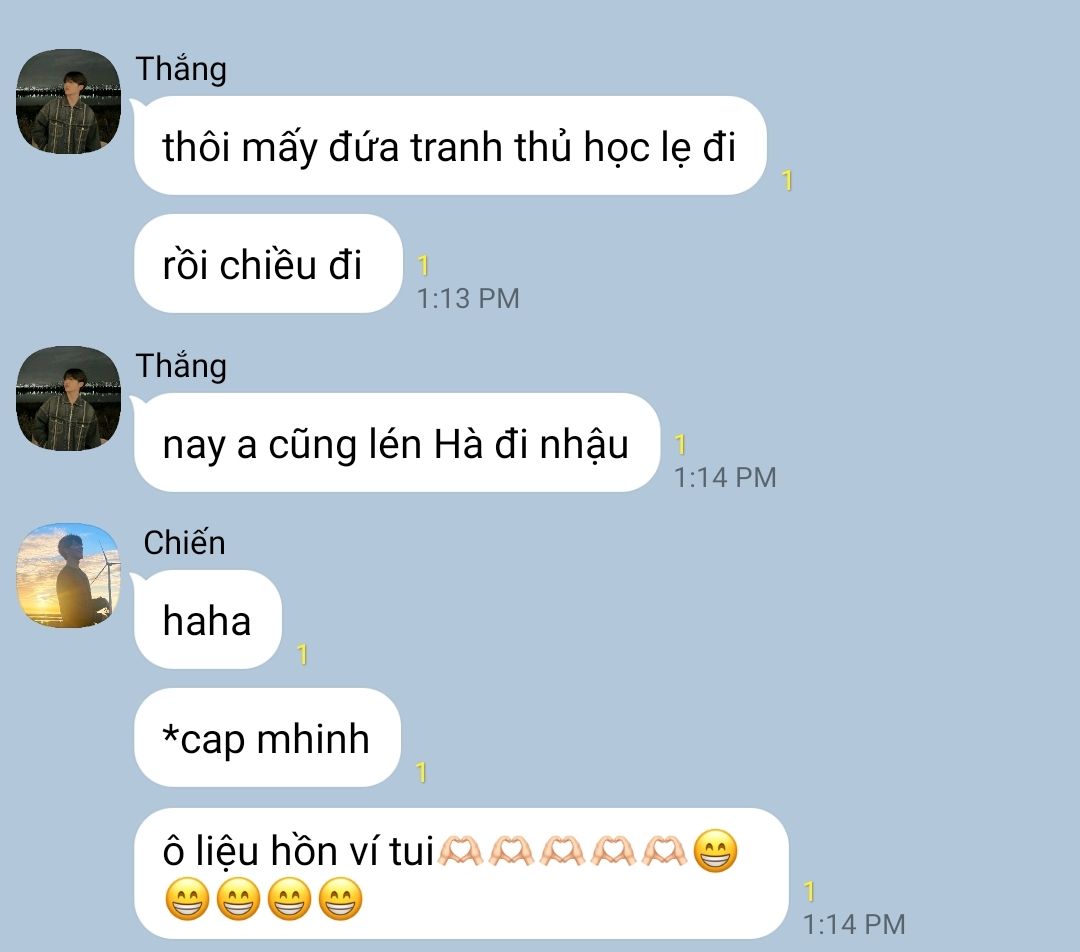Click grinning emoji at end of first line
The image size is (1080, 952).
[715, 851]
